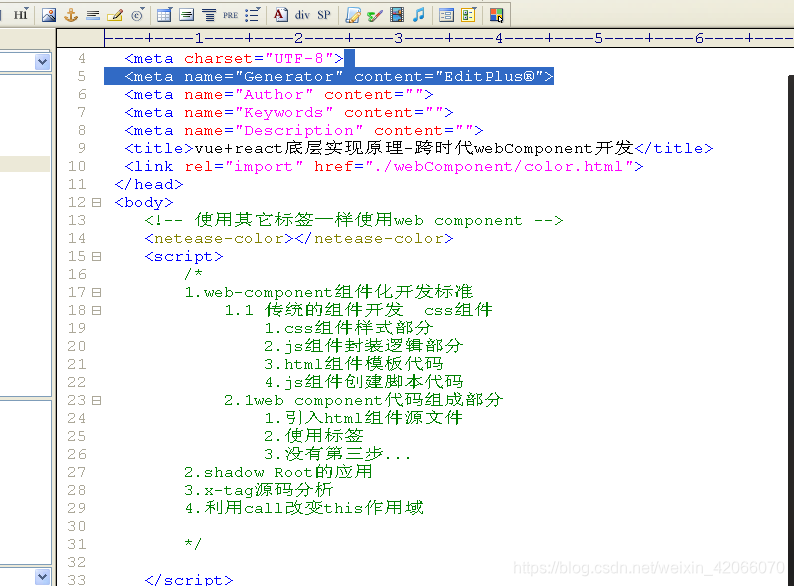
Task: Click the HTML comment on line 13
Action: tap(353, 220)
